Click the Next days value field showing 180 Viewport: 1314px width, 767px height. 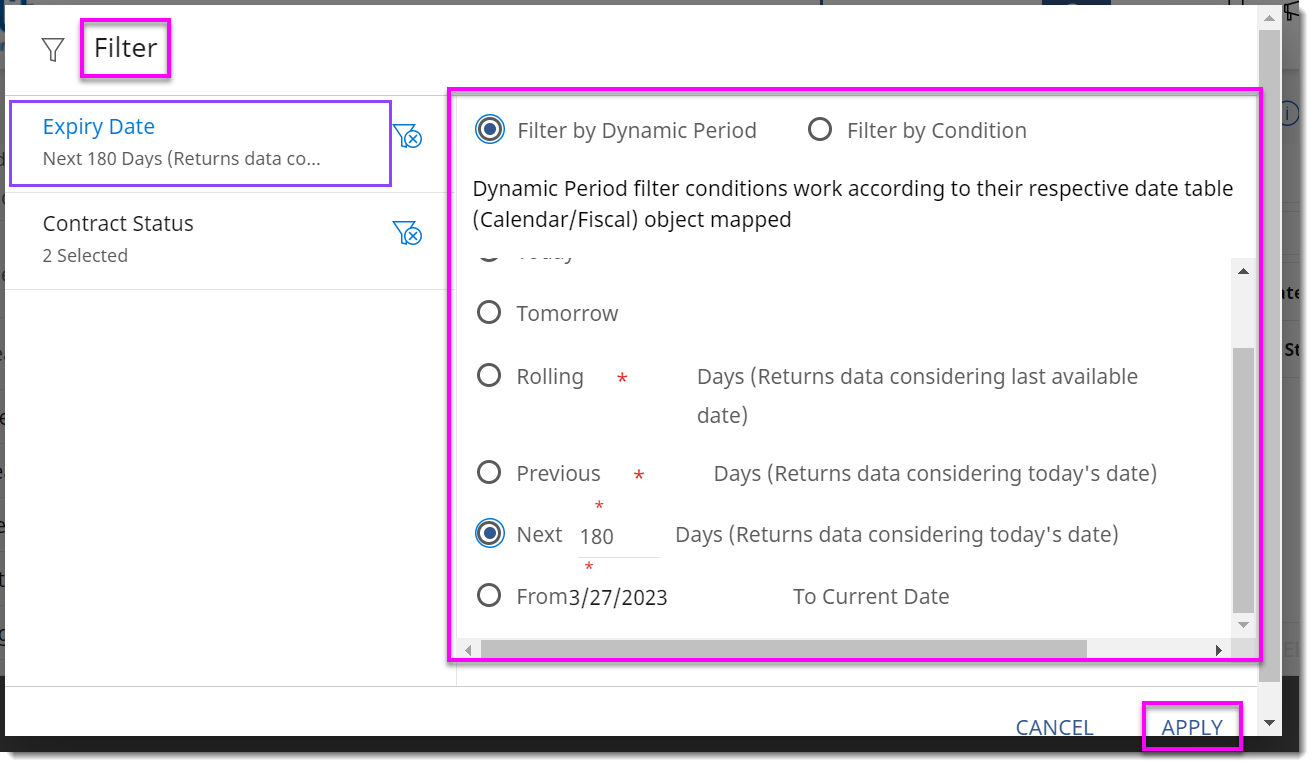(x=615, y=537)
